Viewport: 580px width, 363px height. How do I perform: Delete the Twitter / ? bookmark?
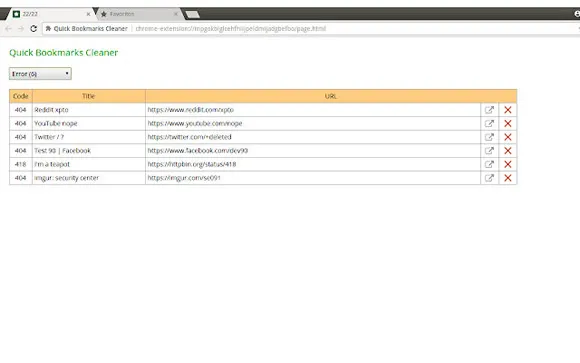(508, 137)
